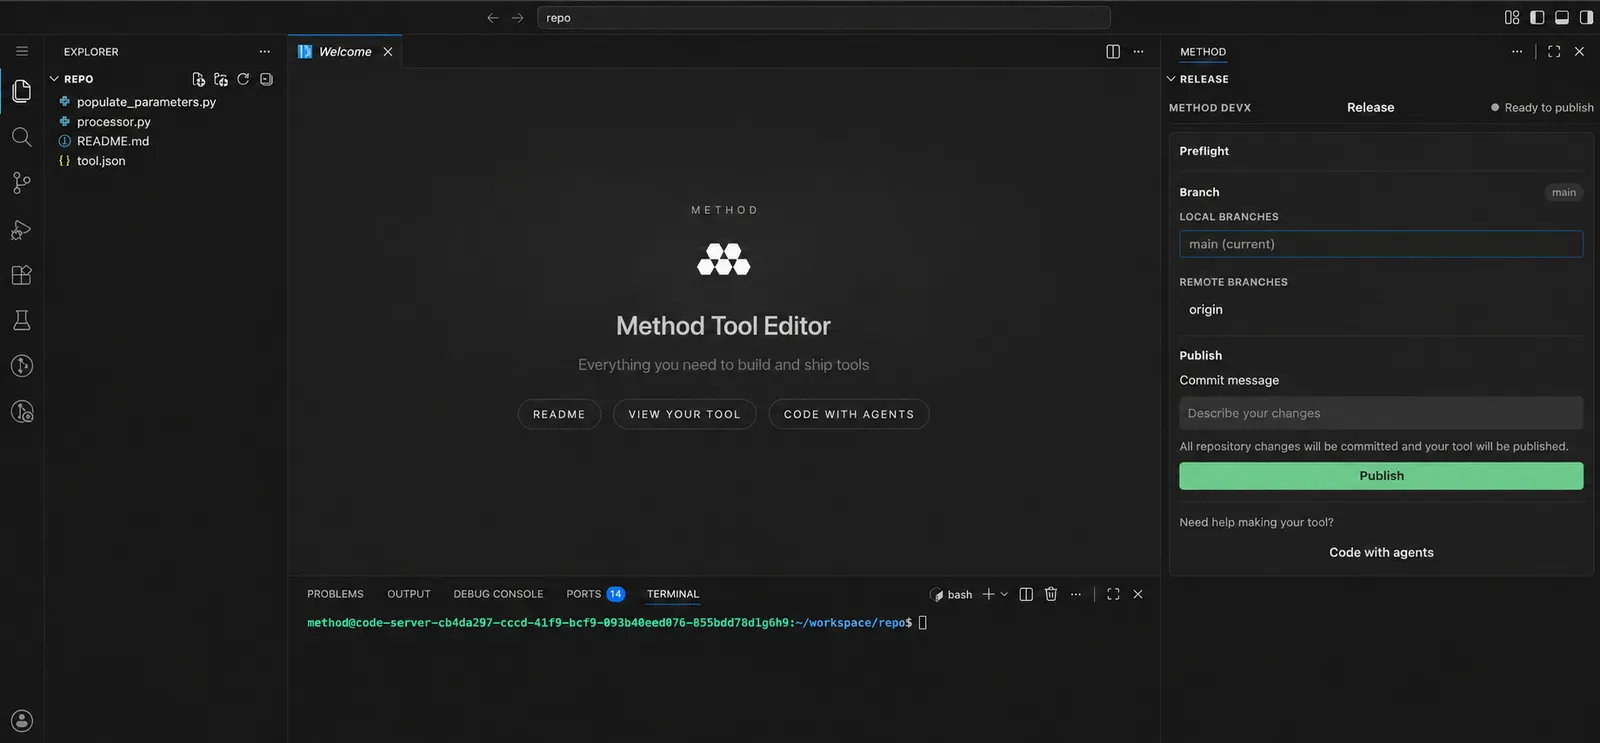
Task: Split the terminal
Action: pos(1026,594)
